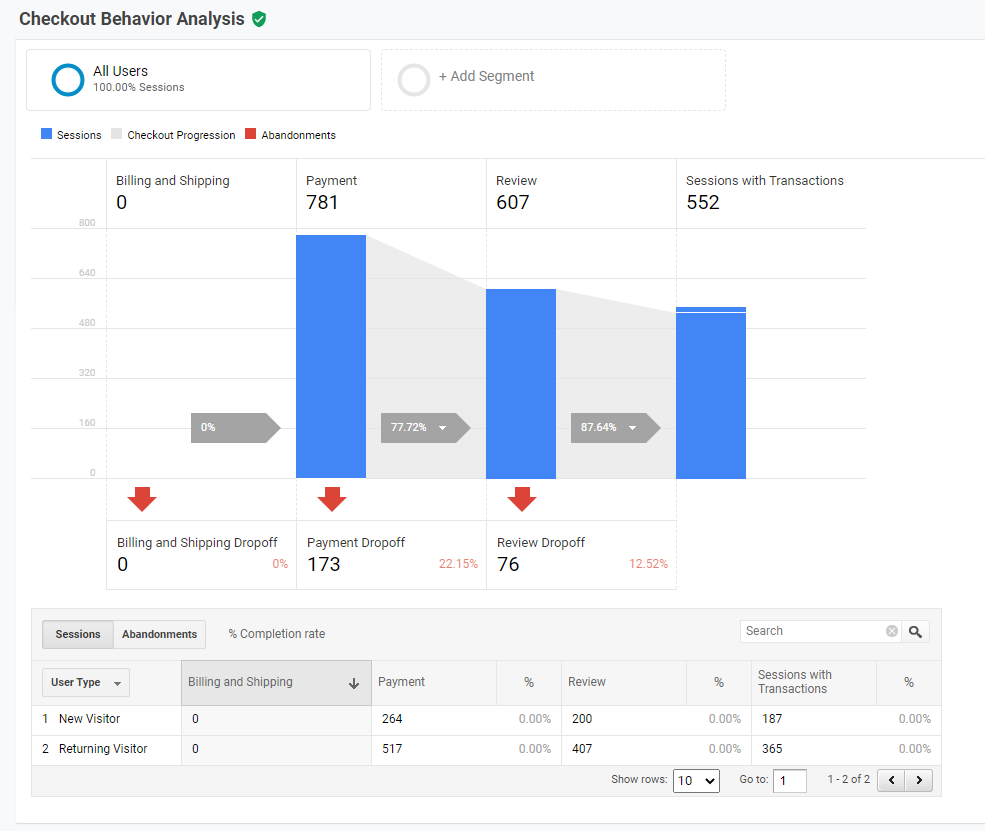Click the gray Checkout Progression legend swatch
This screenshot has width=985, height=831.
(x=116, y=134)
